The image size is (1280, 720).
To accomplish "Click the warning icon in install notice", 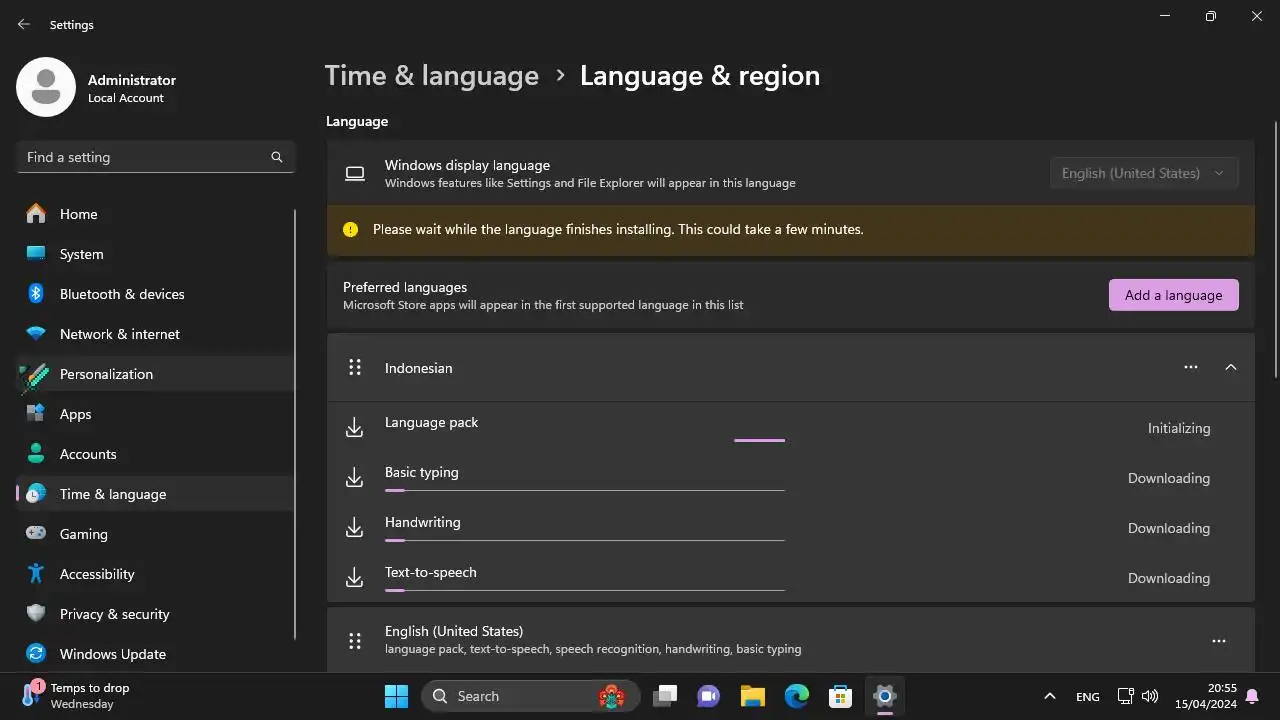I will click(x=350, y=229).
